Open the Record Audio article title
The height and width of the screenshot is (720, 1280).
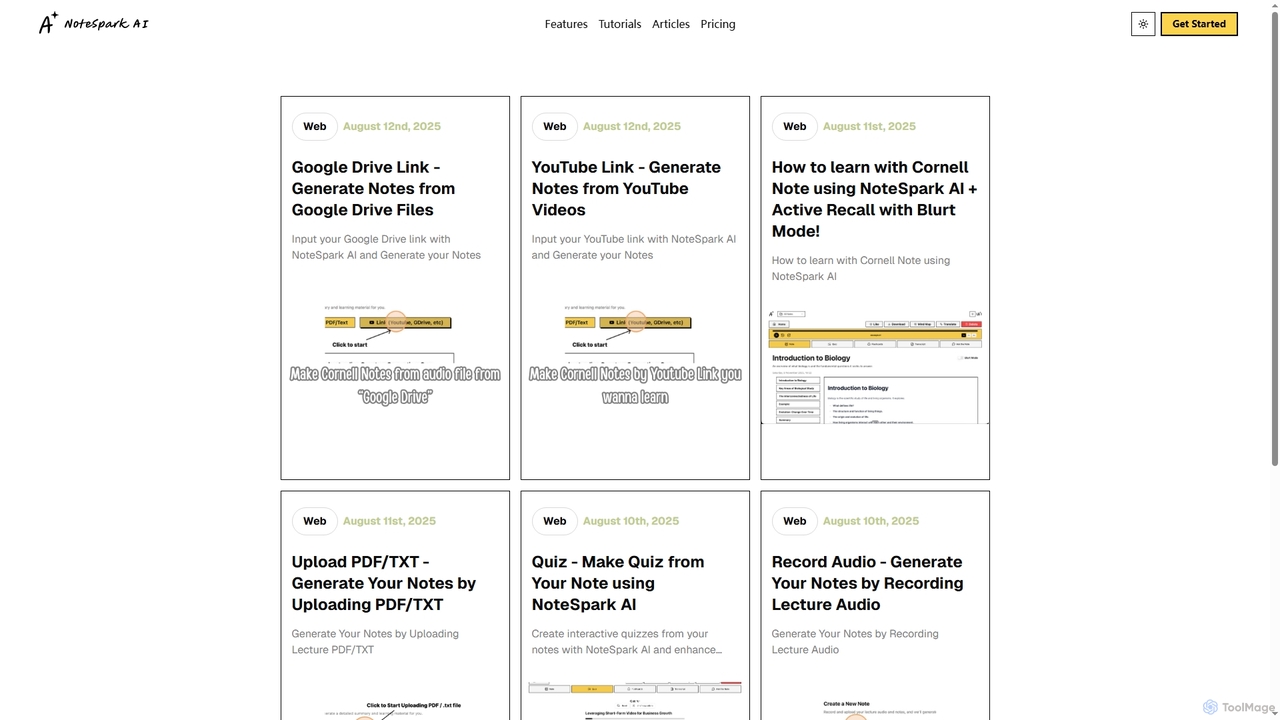tap(868, 583)
